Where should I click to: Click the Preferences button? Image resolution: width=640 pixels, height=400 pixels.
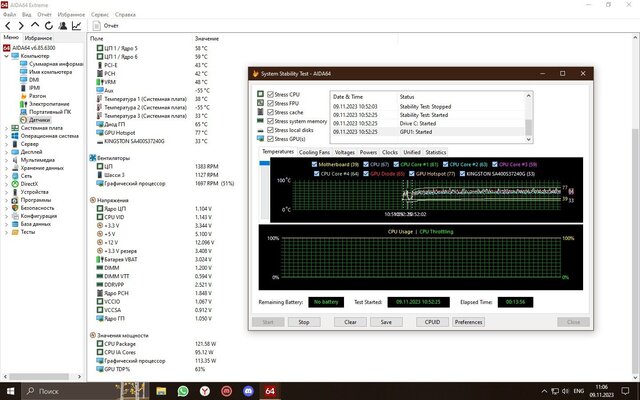[468, 322]
